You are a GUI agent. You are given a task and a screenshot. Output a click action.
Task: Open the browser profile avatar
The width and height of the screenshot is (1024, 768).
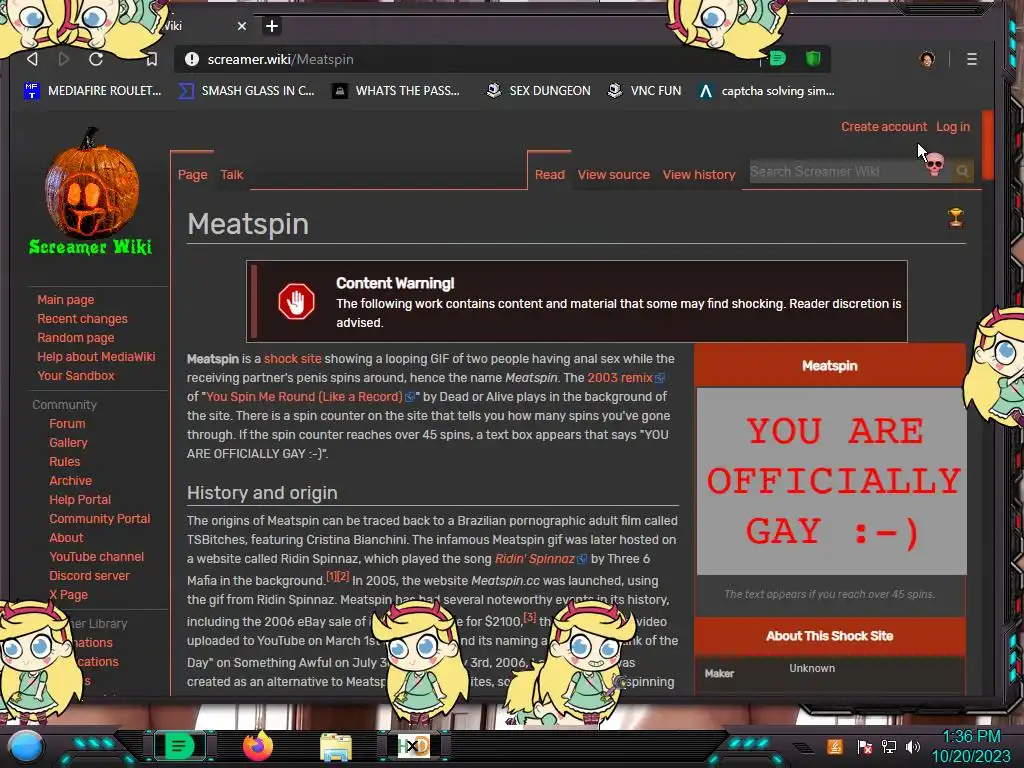[927, 59]
